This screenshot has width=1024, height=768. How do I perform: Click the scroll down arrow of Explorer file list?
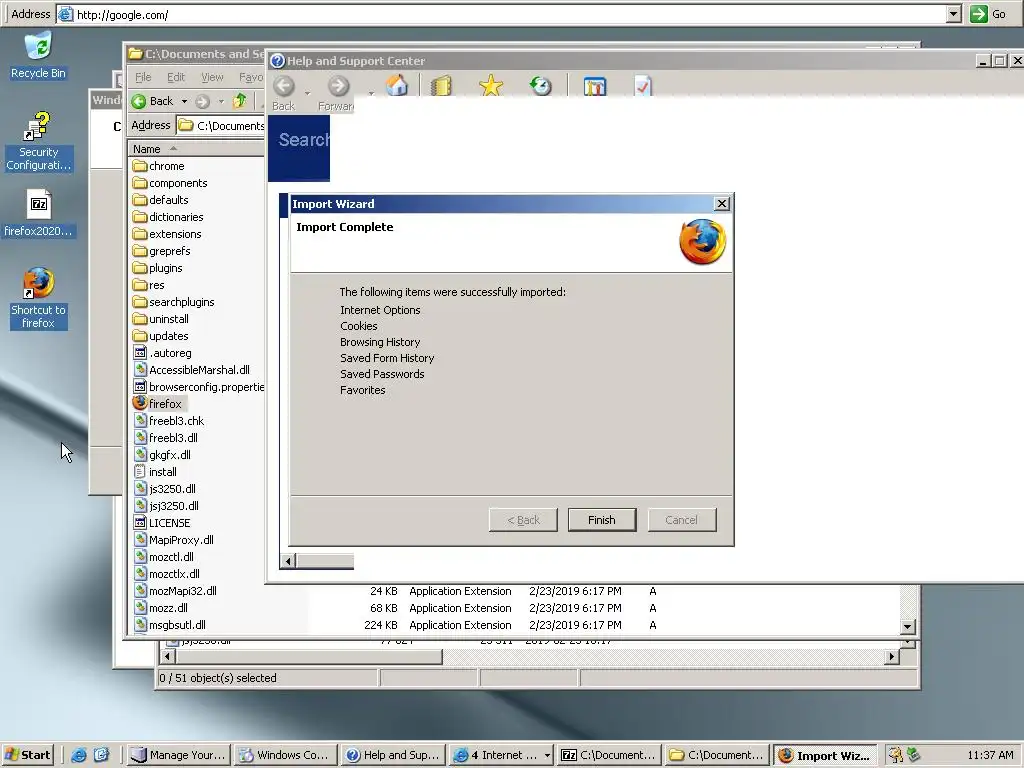click(907, 626)
